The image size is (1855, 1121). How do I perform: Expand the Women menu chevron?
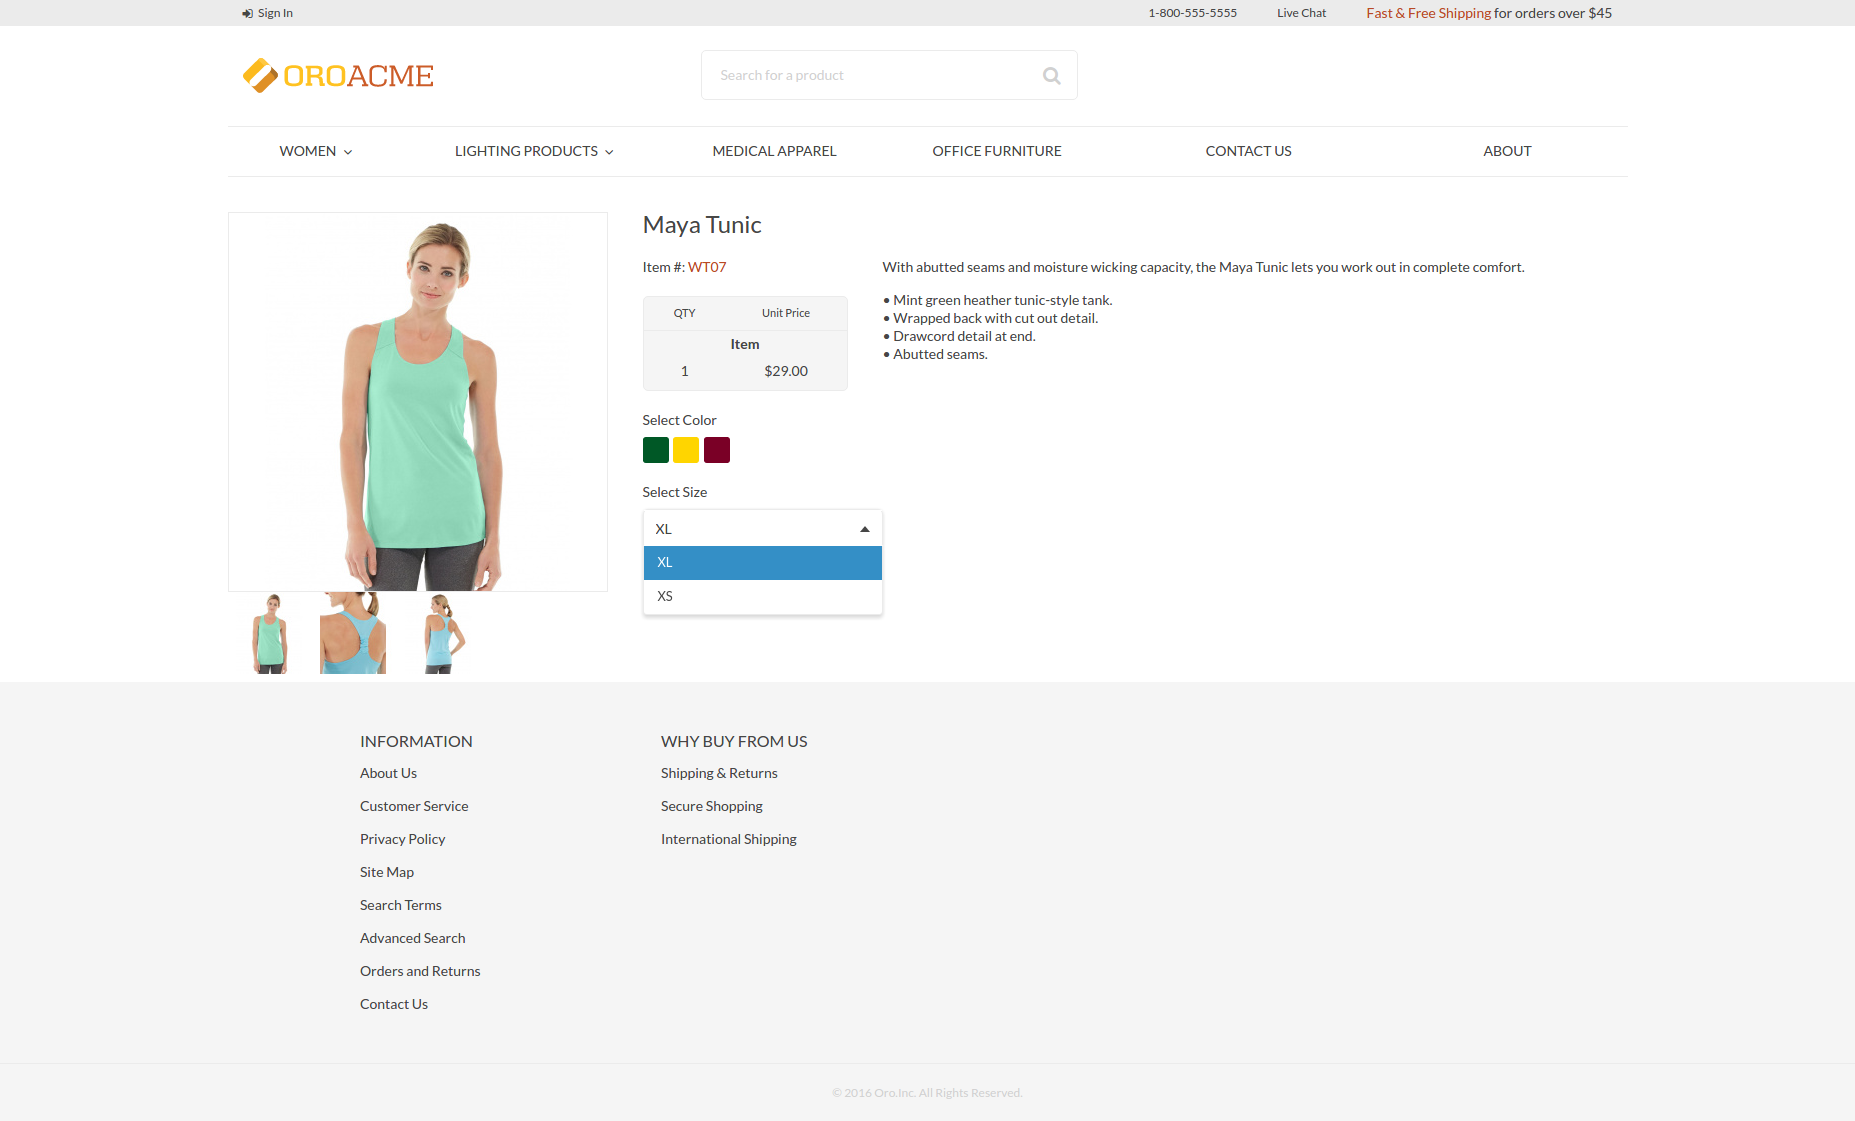(x=348, y=152)
